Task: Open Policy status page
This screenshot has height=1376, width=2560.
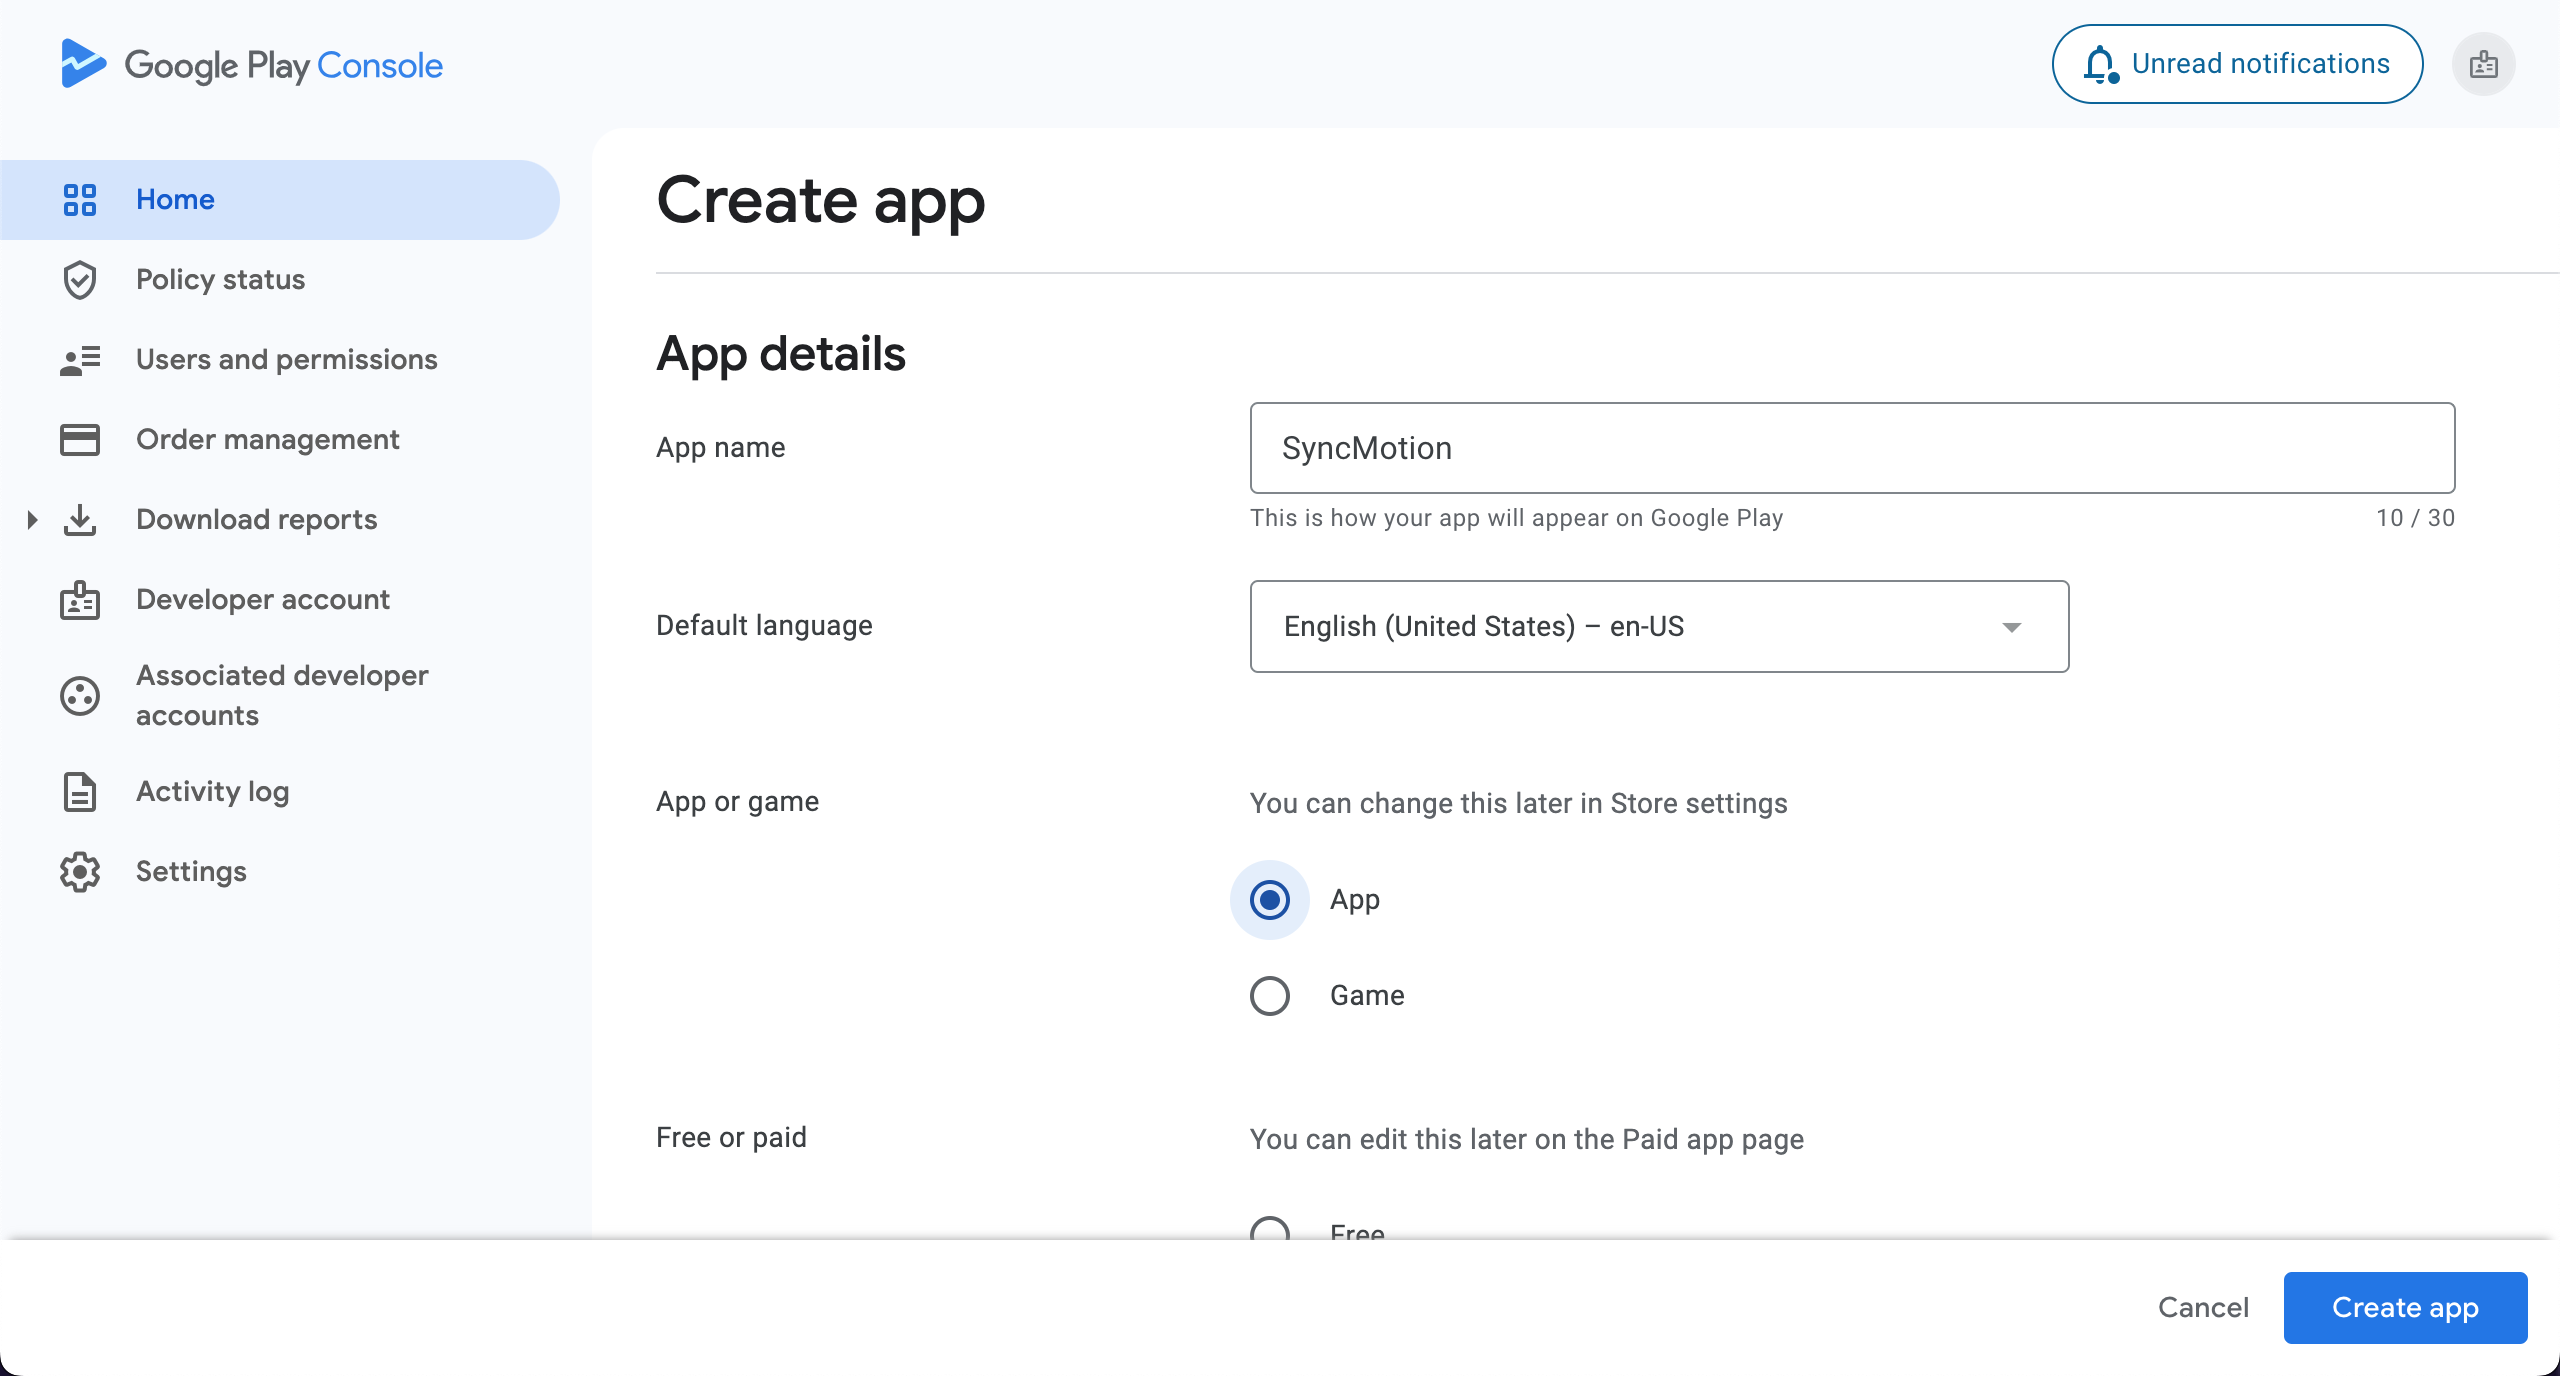Action: pos(280,280)
